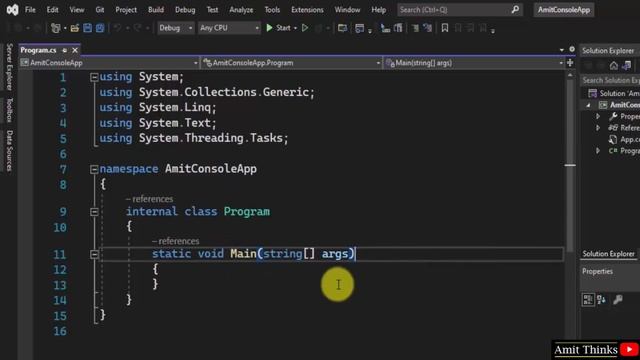Open the AmitConsoleApp project navigation dropdown
The width and height of the screenshot is (640, 360).
[109, 63]
